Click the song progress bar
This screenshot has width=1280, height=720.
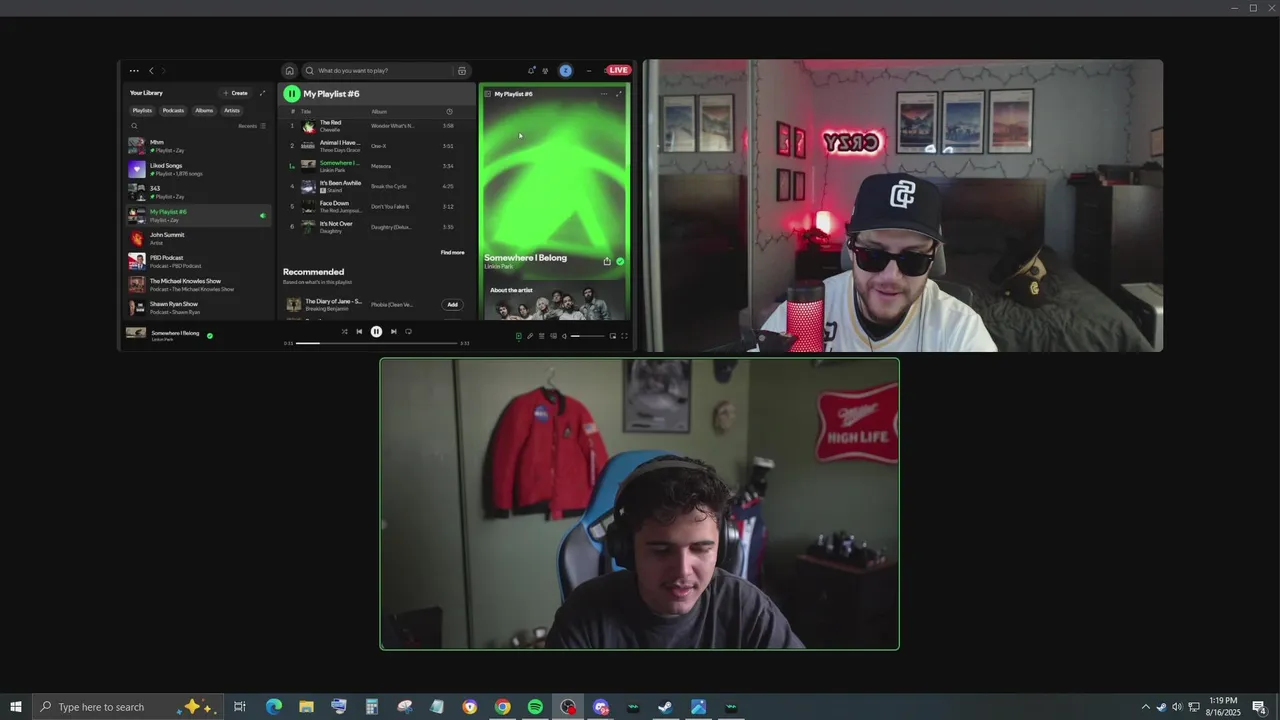pos(376,343)
